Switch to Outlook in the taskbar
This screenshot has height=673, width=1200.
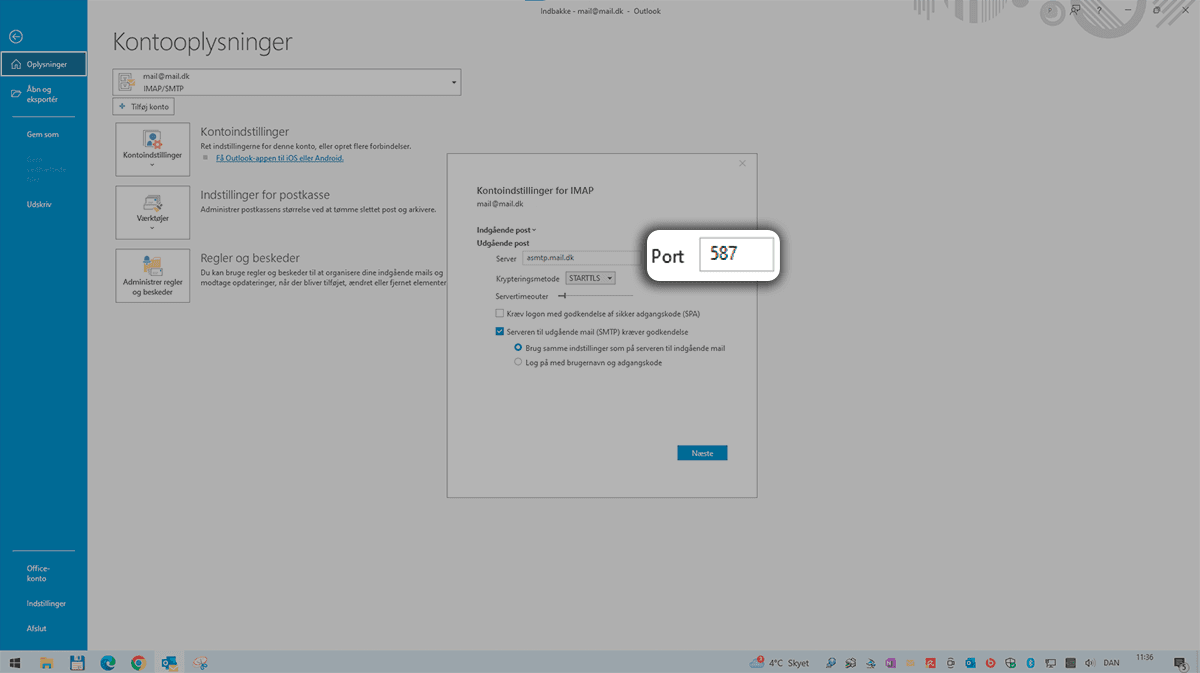coord(169,662)
